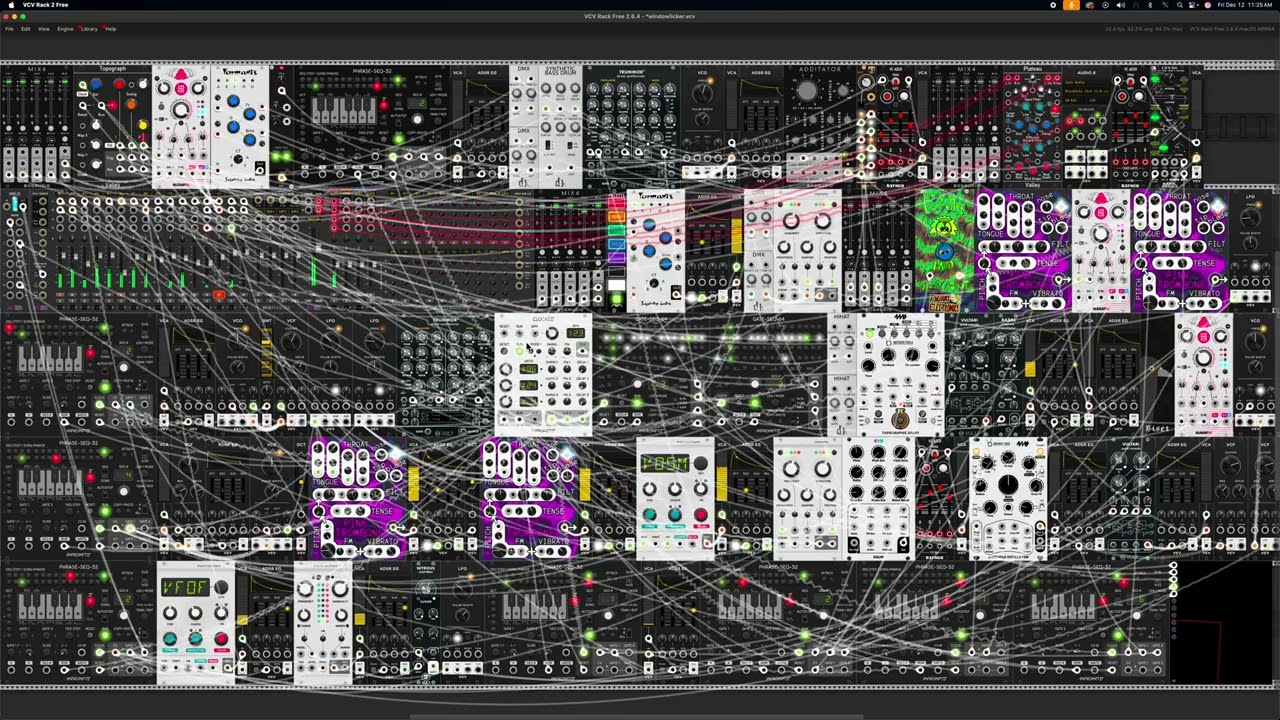The image size is (1280, 720).
Task: Click the big grey knob on Additator
Action: point(806,92)
